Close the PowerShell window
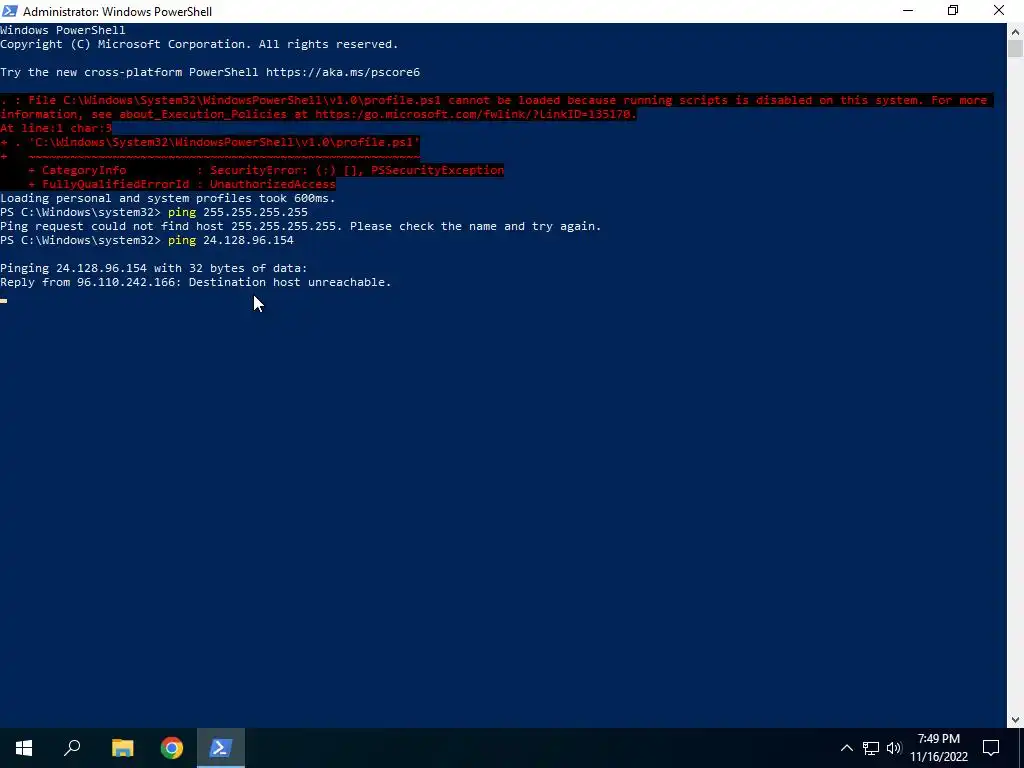The image size is (1024, 768). click(999, 11)
